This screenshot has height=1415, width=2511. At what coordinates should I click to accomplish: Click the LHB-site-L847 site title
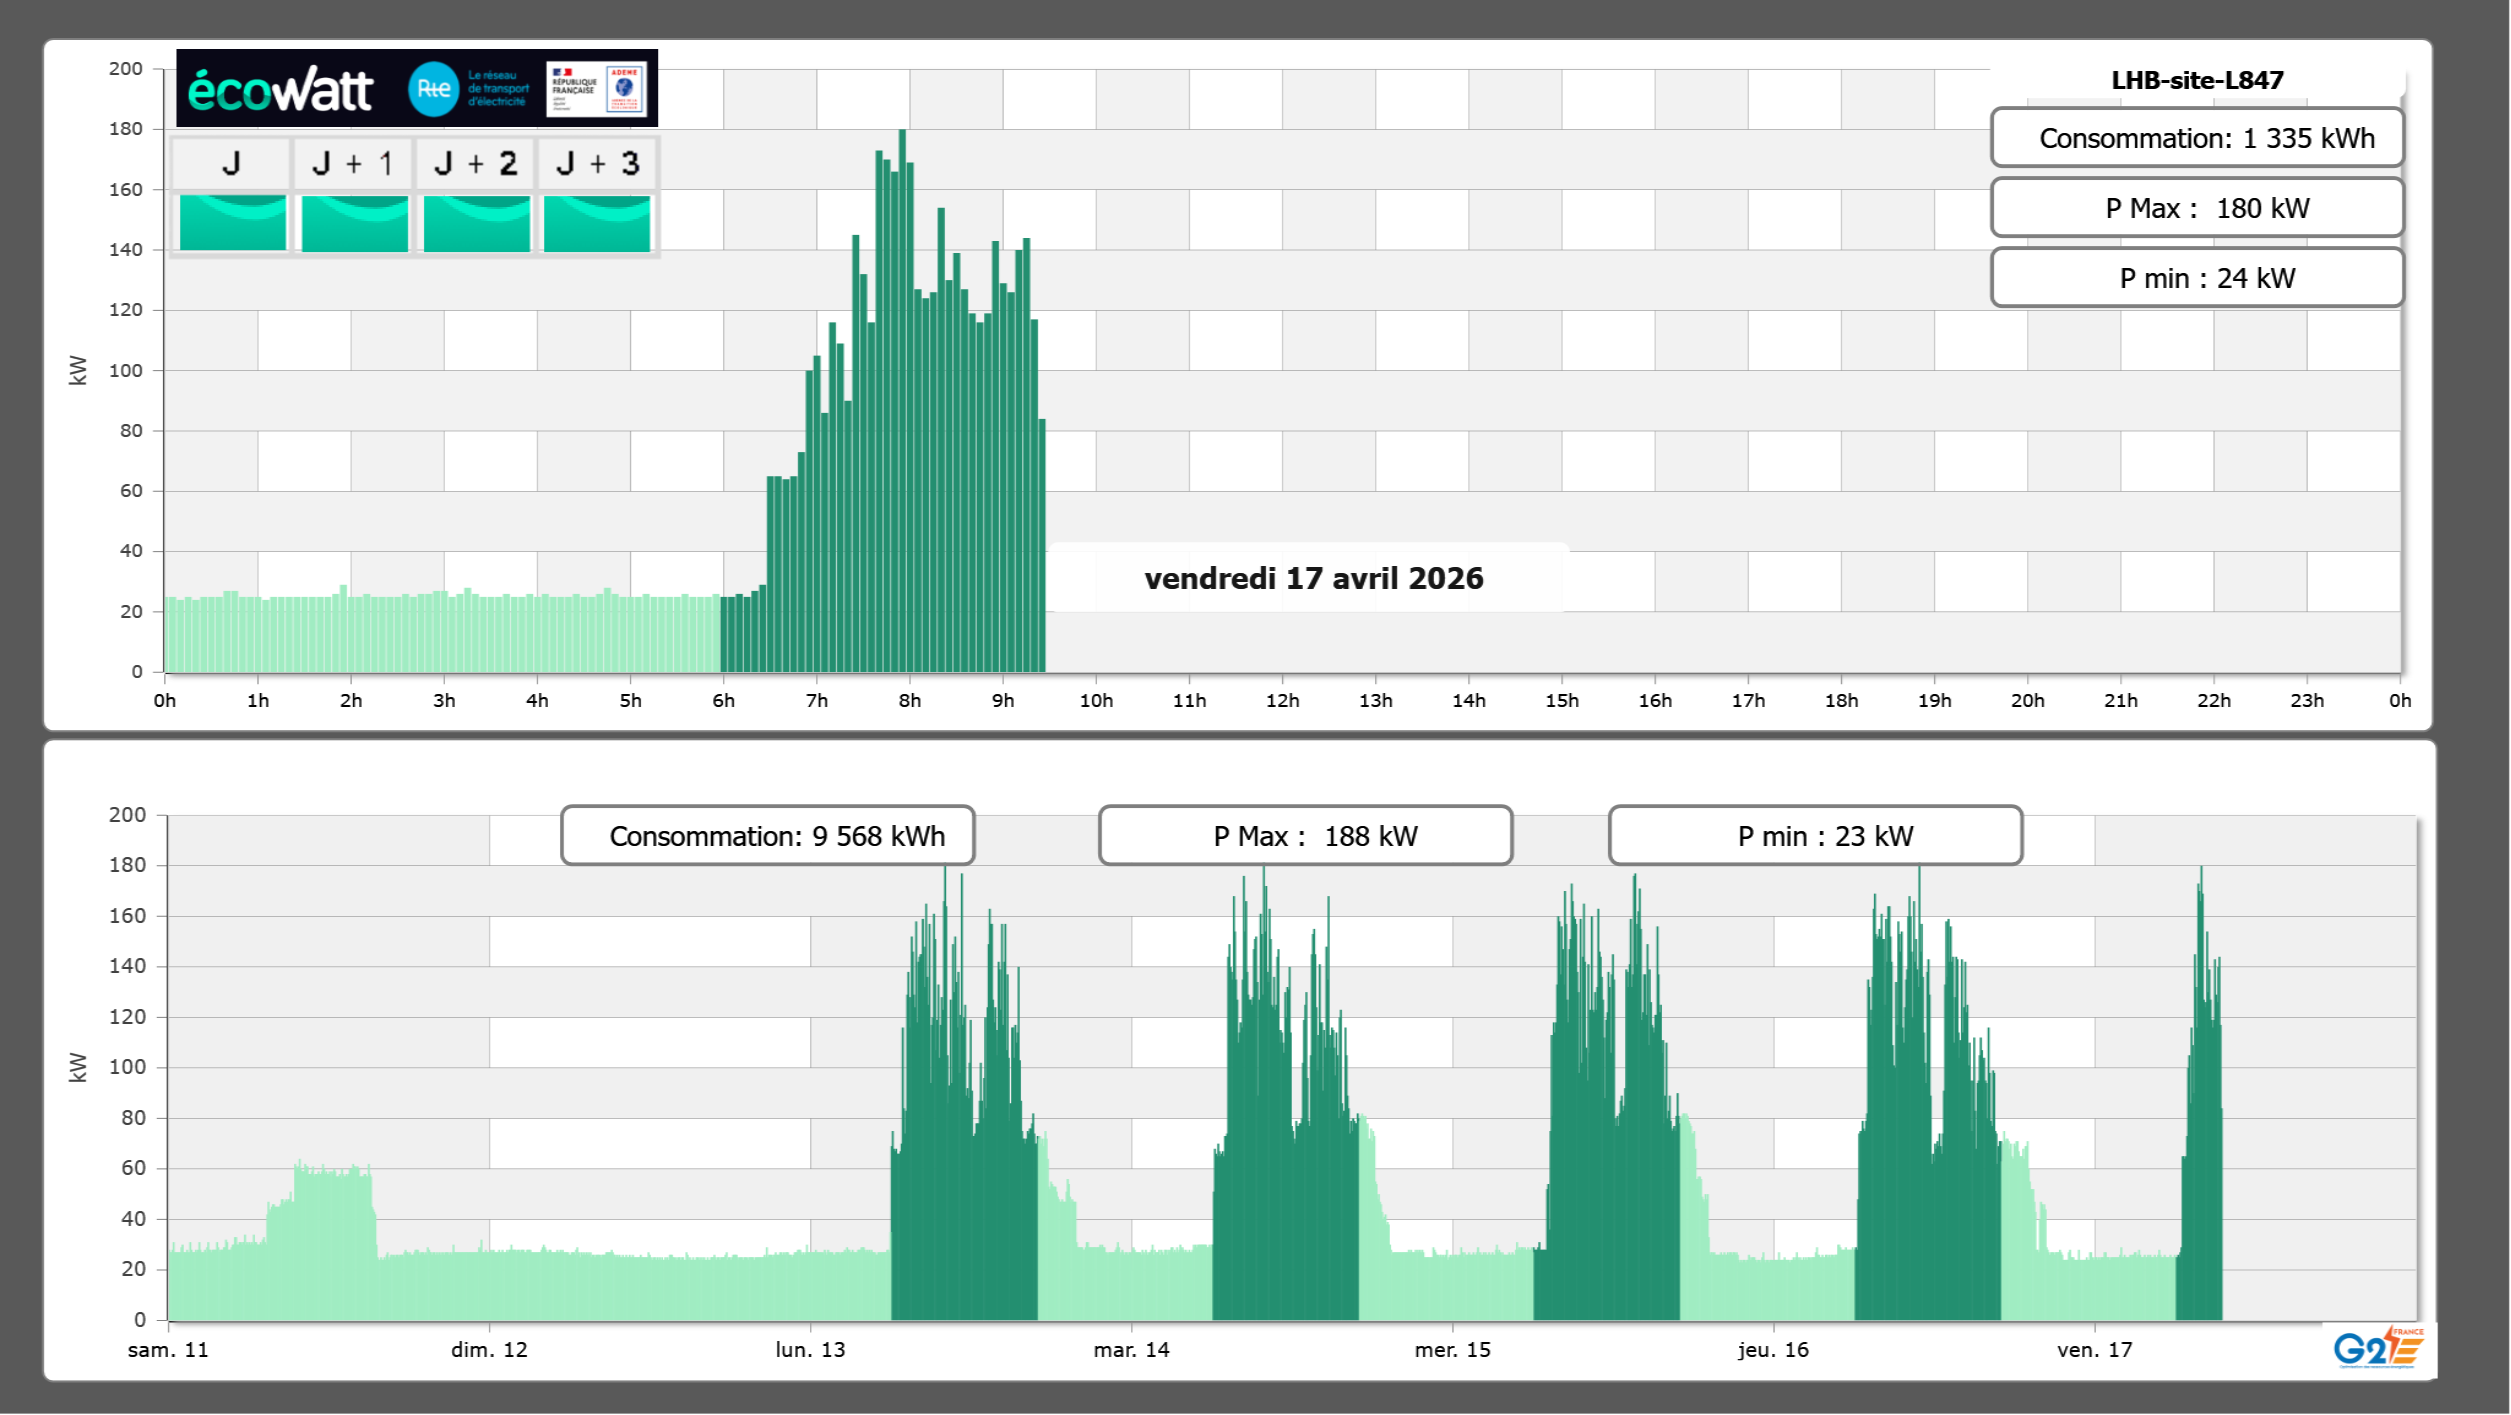pyautogui.click(x=2196, y=80)
